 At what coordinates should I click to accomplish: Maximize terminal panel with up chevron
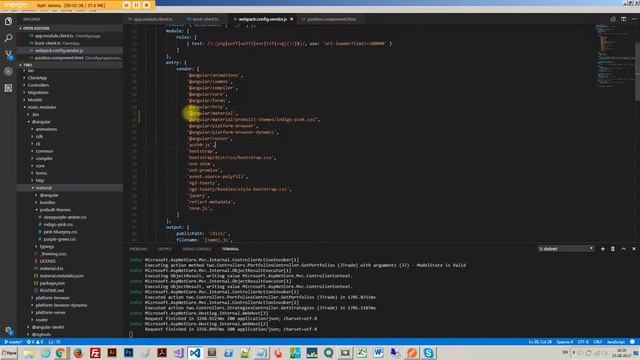623,249
